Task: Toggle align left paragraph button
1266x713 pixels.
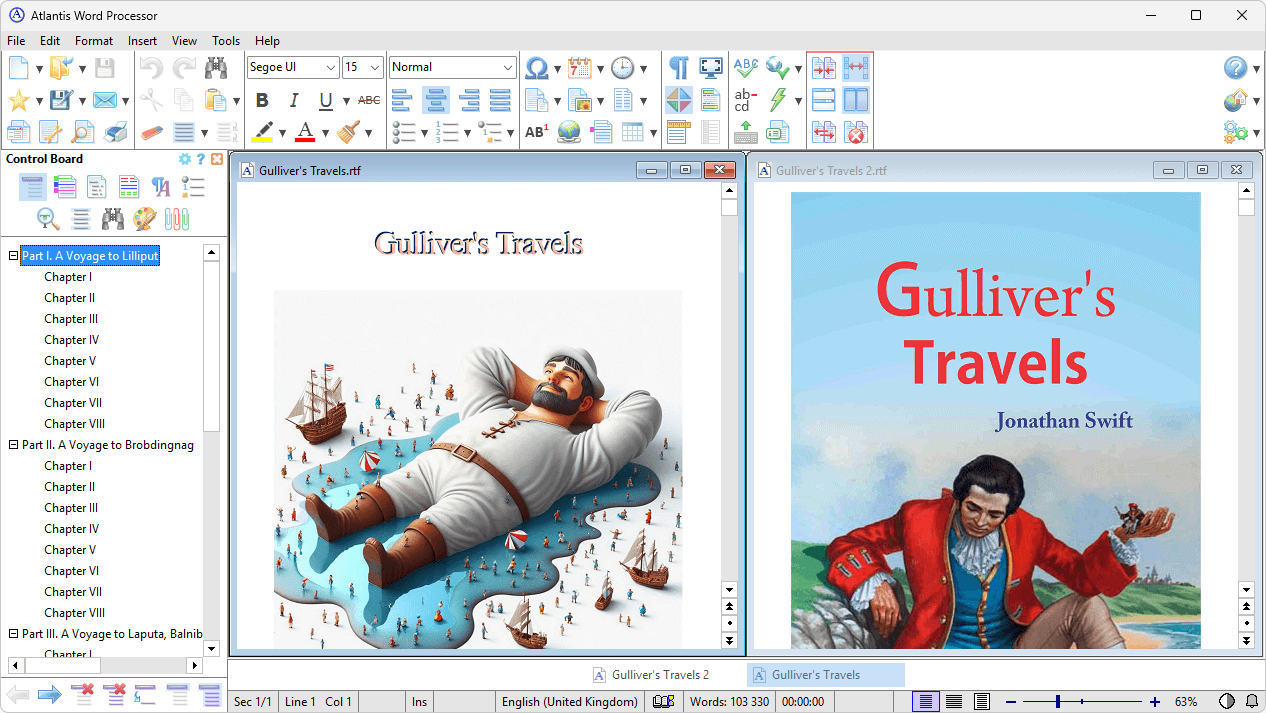Action: 402,100
